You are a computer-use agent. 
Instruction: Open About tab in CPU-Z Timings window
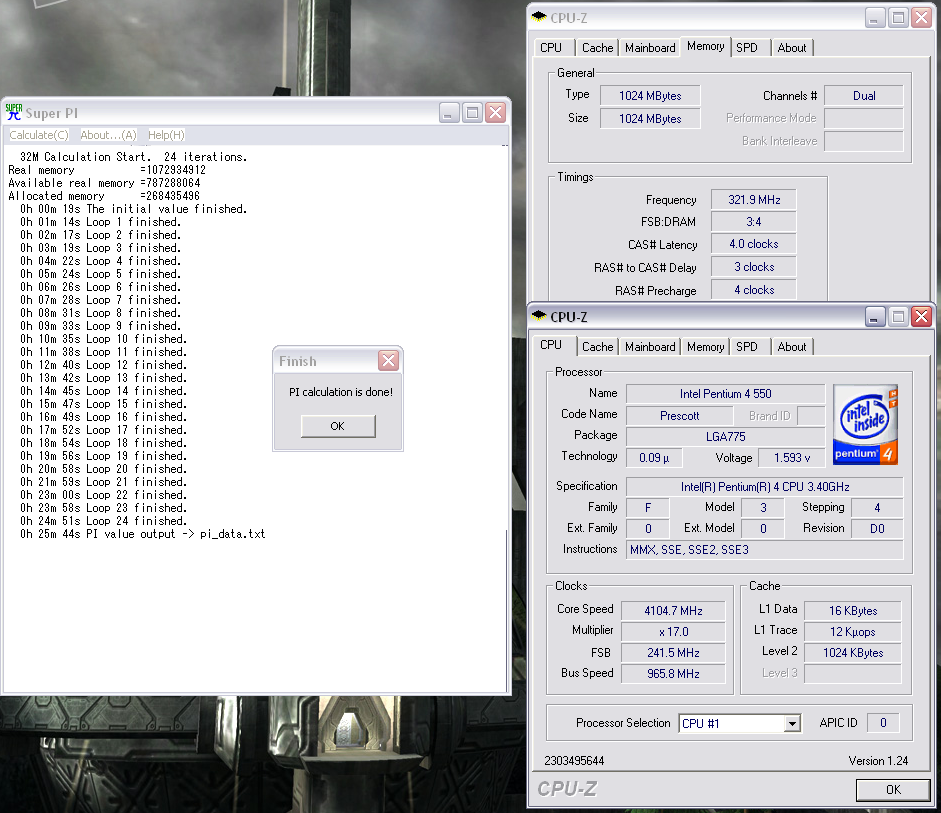coord(792,48)
